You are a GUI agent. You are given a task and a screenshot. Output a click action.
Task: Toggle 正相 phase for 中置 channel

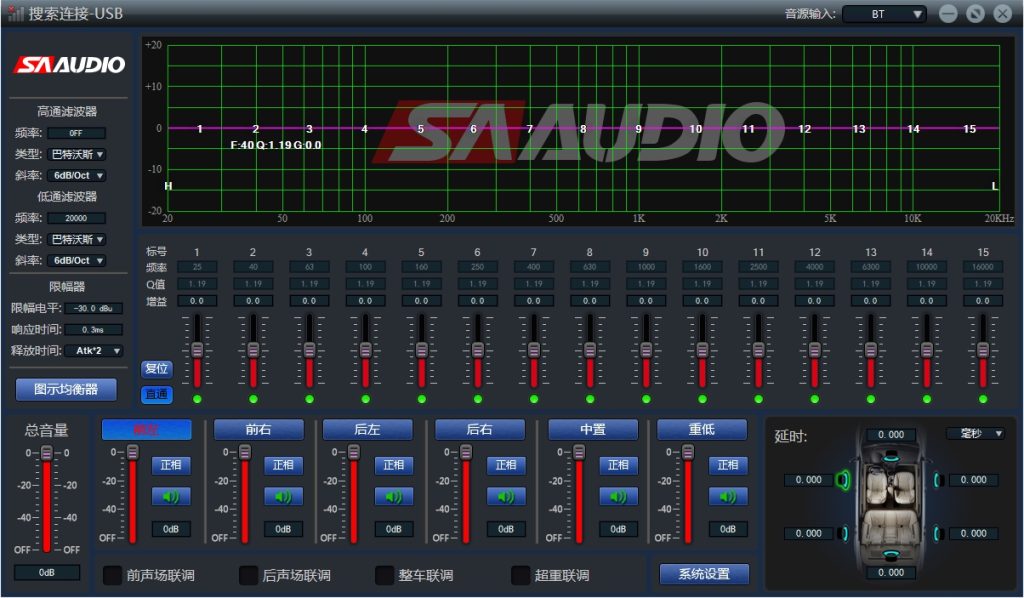point(618,465)
